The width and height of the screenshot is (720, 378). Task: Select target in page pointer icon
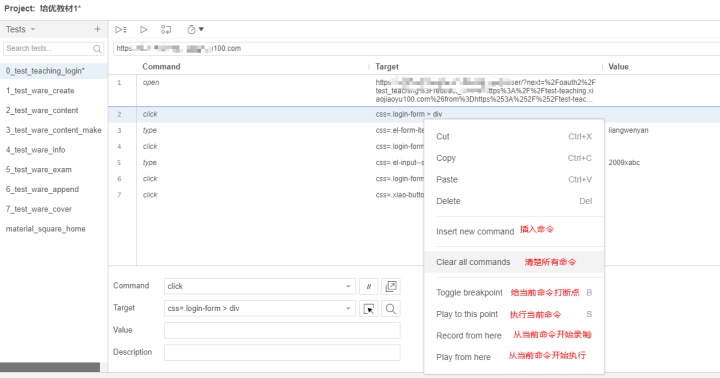(369, 309)
